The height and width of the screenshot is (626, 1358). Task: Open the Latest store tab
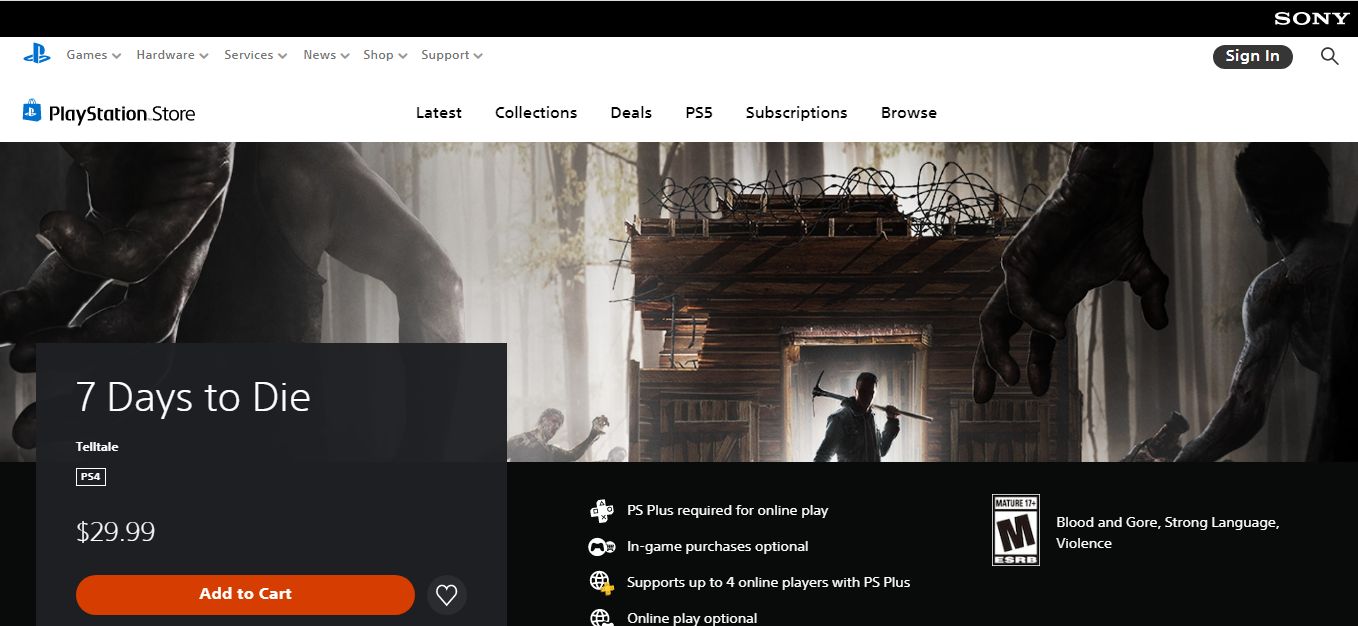439,113
